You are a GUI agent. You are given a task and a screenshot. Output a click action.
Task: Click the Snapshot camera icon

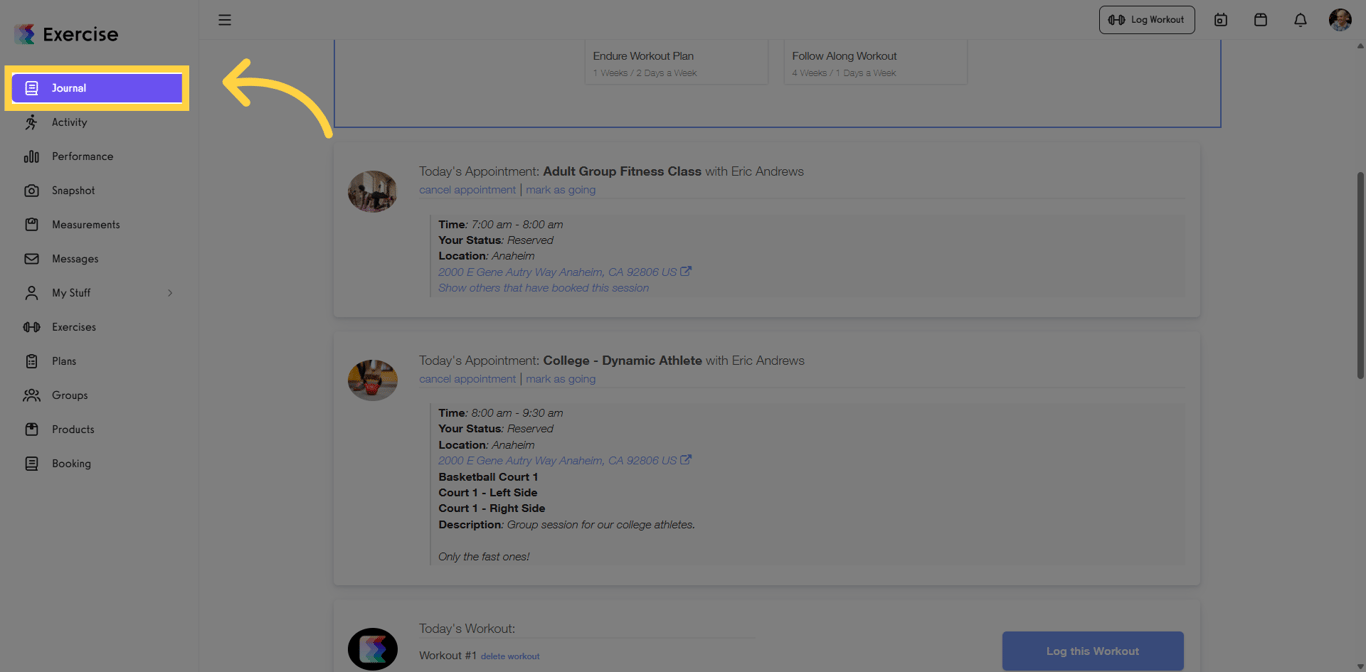pos(33,190)
